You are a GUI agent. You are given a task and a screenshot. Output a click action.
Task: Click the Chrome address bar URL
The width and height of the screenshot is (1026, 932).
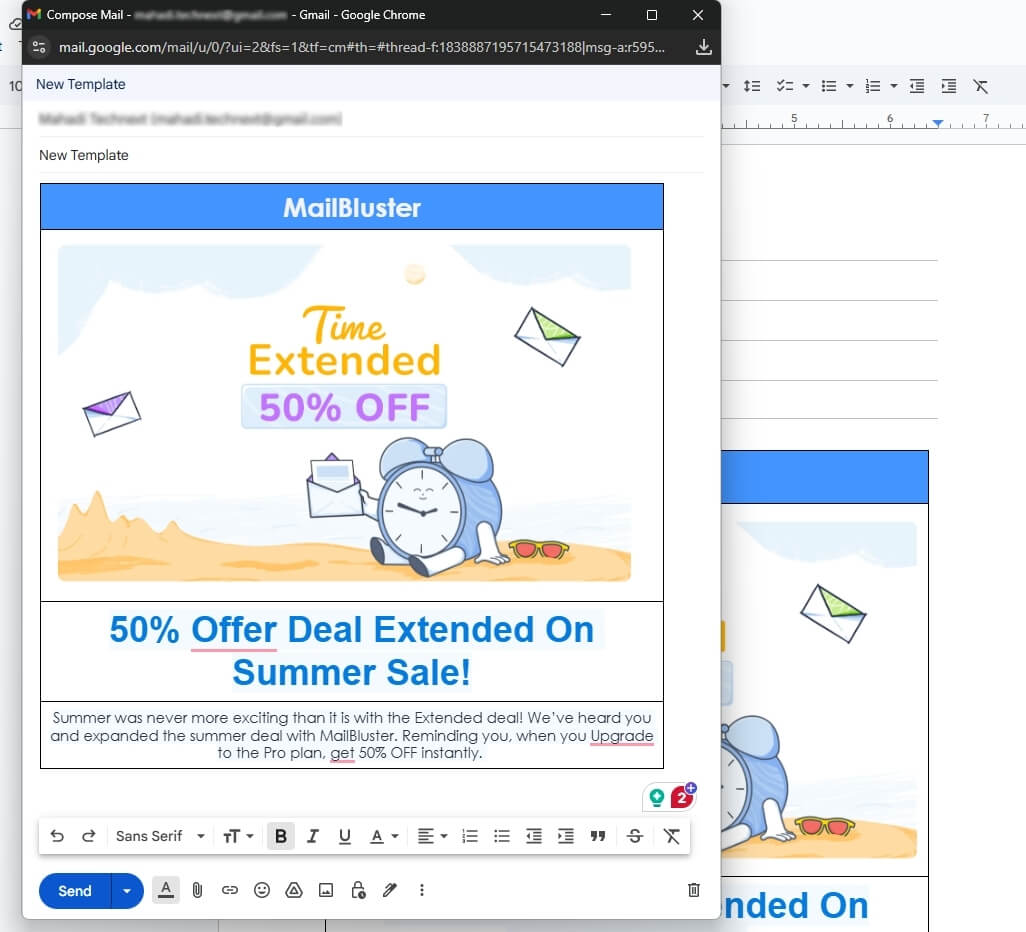click(362, 47)
